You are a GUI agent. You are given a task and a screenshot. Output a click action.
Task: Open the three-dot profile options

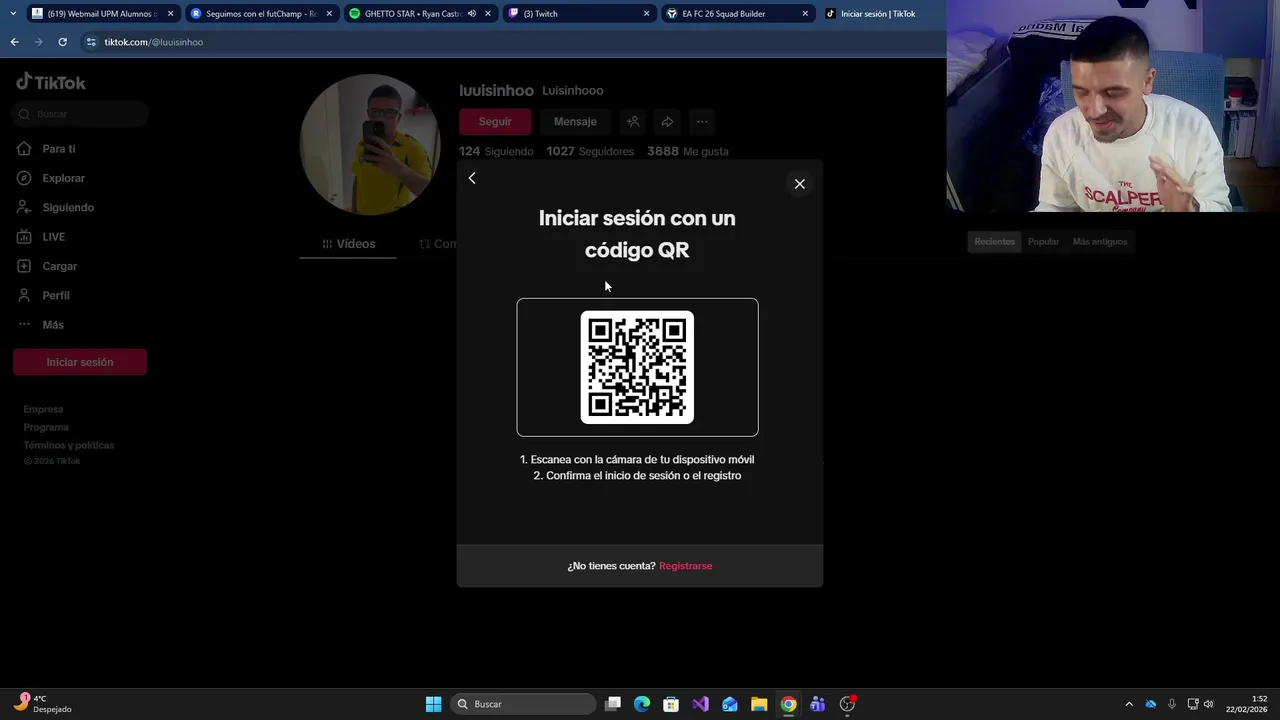(702, 121)
